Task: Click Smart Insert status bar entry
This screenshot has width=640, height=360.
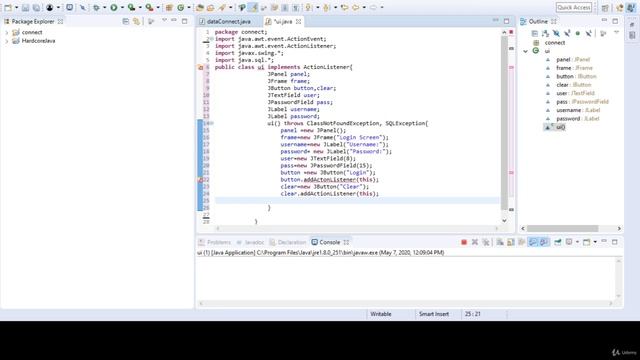Action: [433, 314]
